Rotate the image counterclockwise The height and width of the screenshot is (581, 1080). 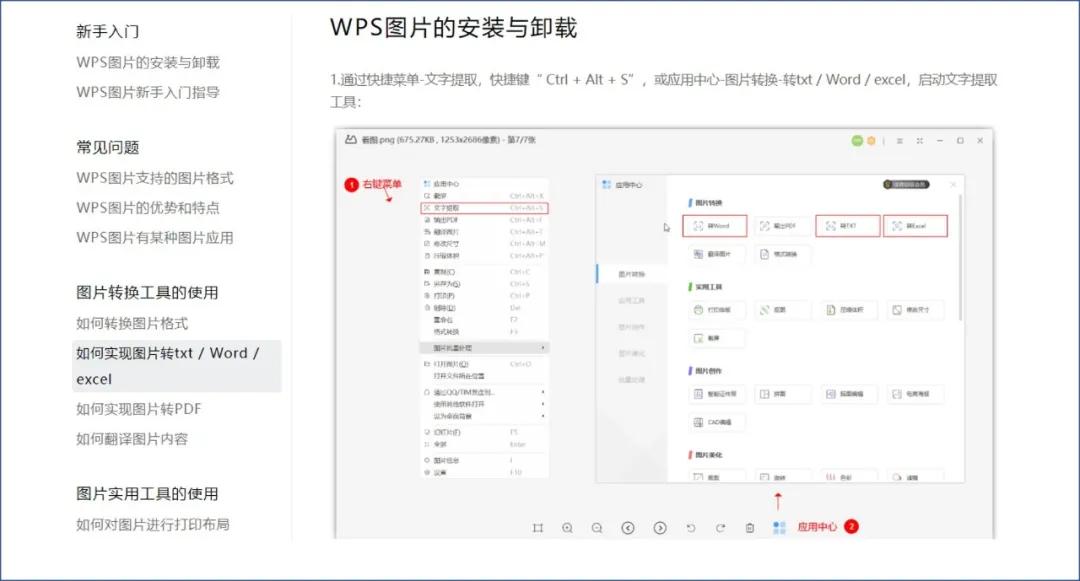(691, 527)
